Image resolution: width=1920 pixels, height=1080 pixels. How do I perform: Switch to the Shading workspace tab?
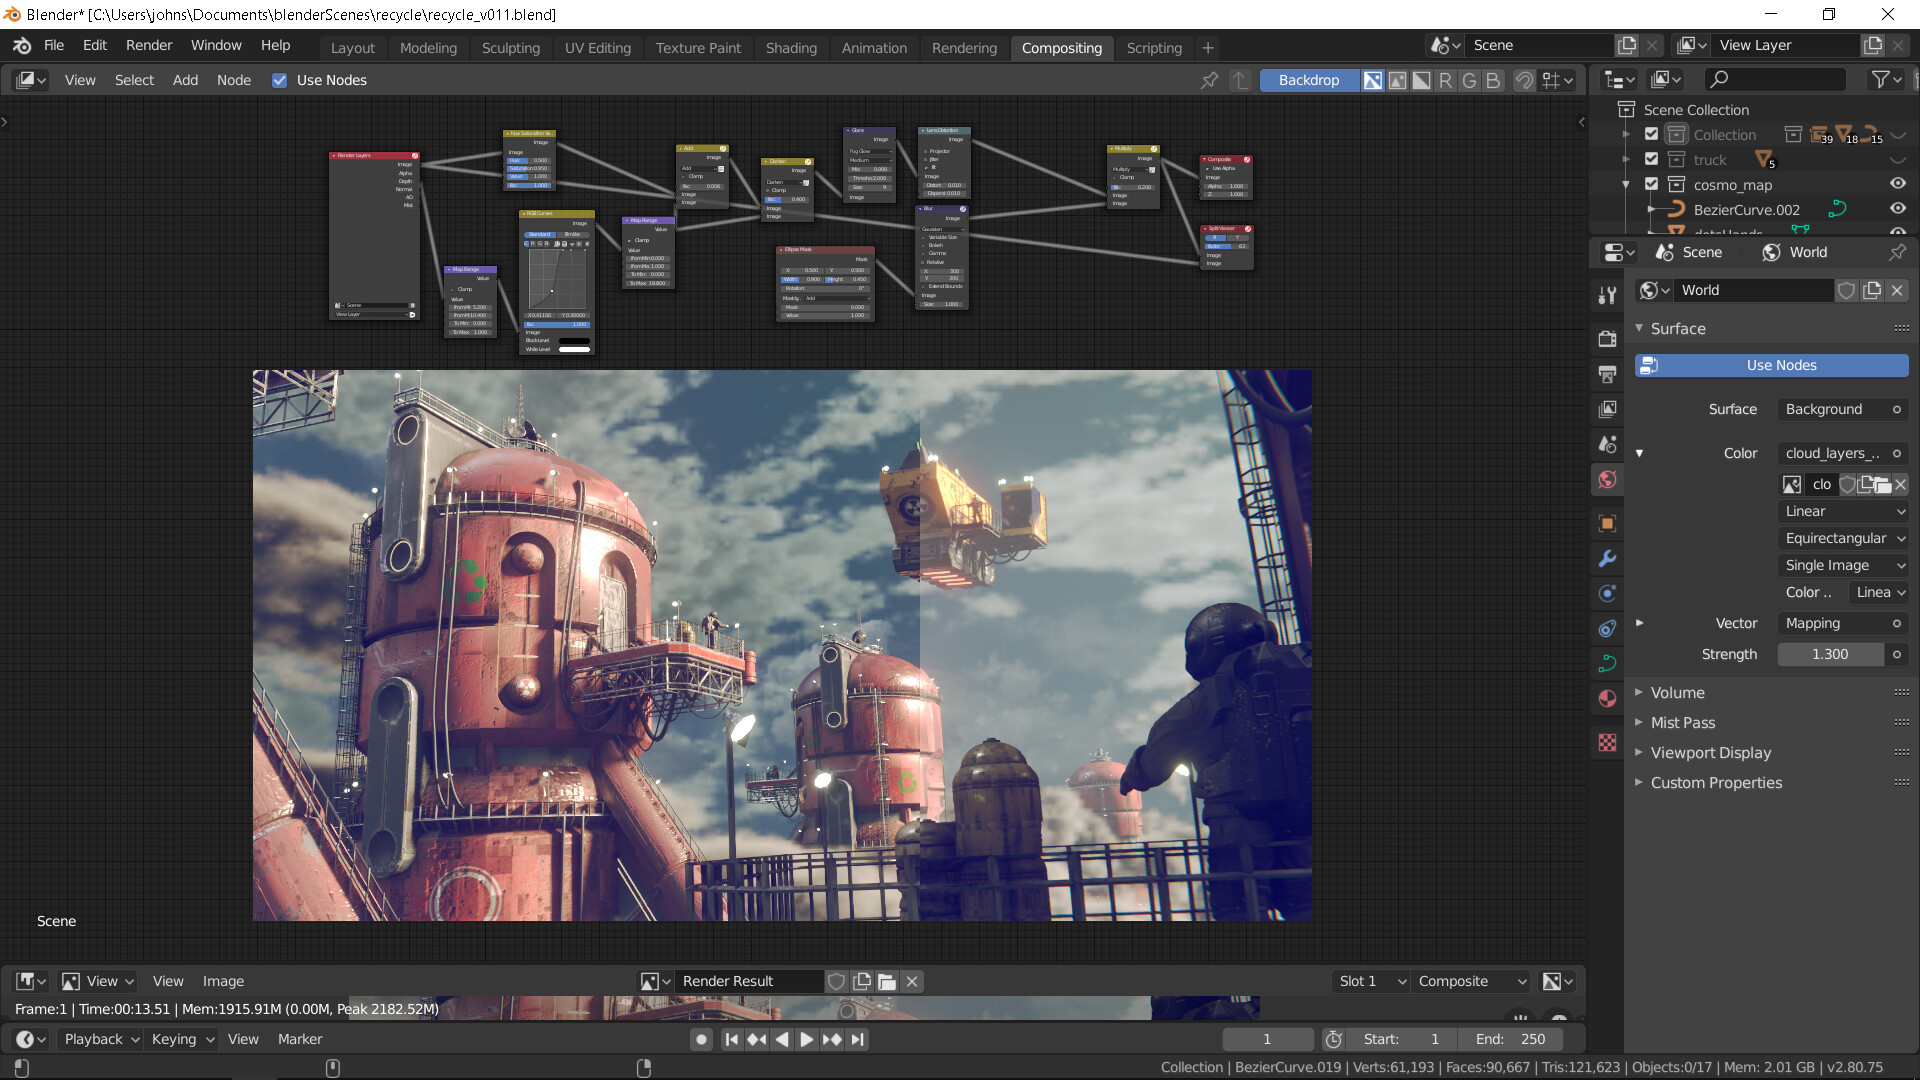tap(791, 47)
